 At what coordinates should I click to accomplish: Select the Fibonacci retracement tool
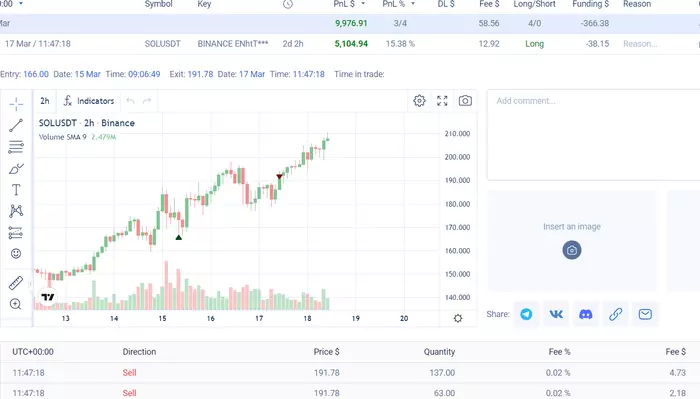(x=16, y=147)
